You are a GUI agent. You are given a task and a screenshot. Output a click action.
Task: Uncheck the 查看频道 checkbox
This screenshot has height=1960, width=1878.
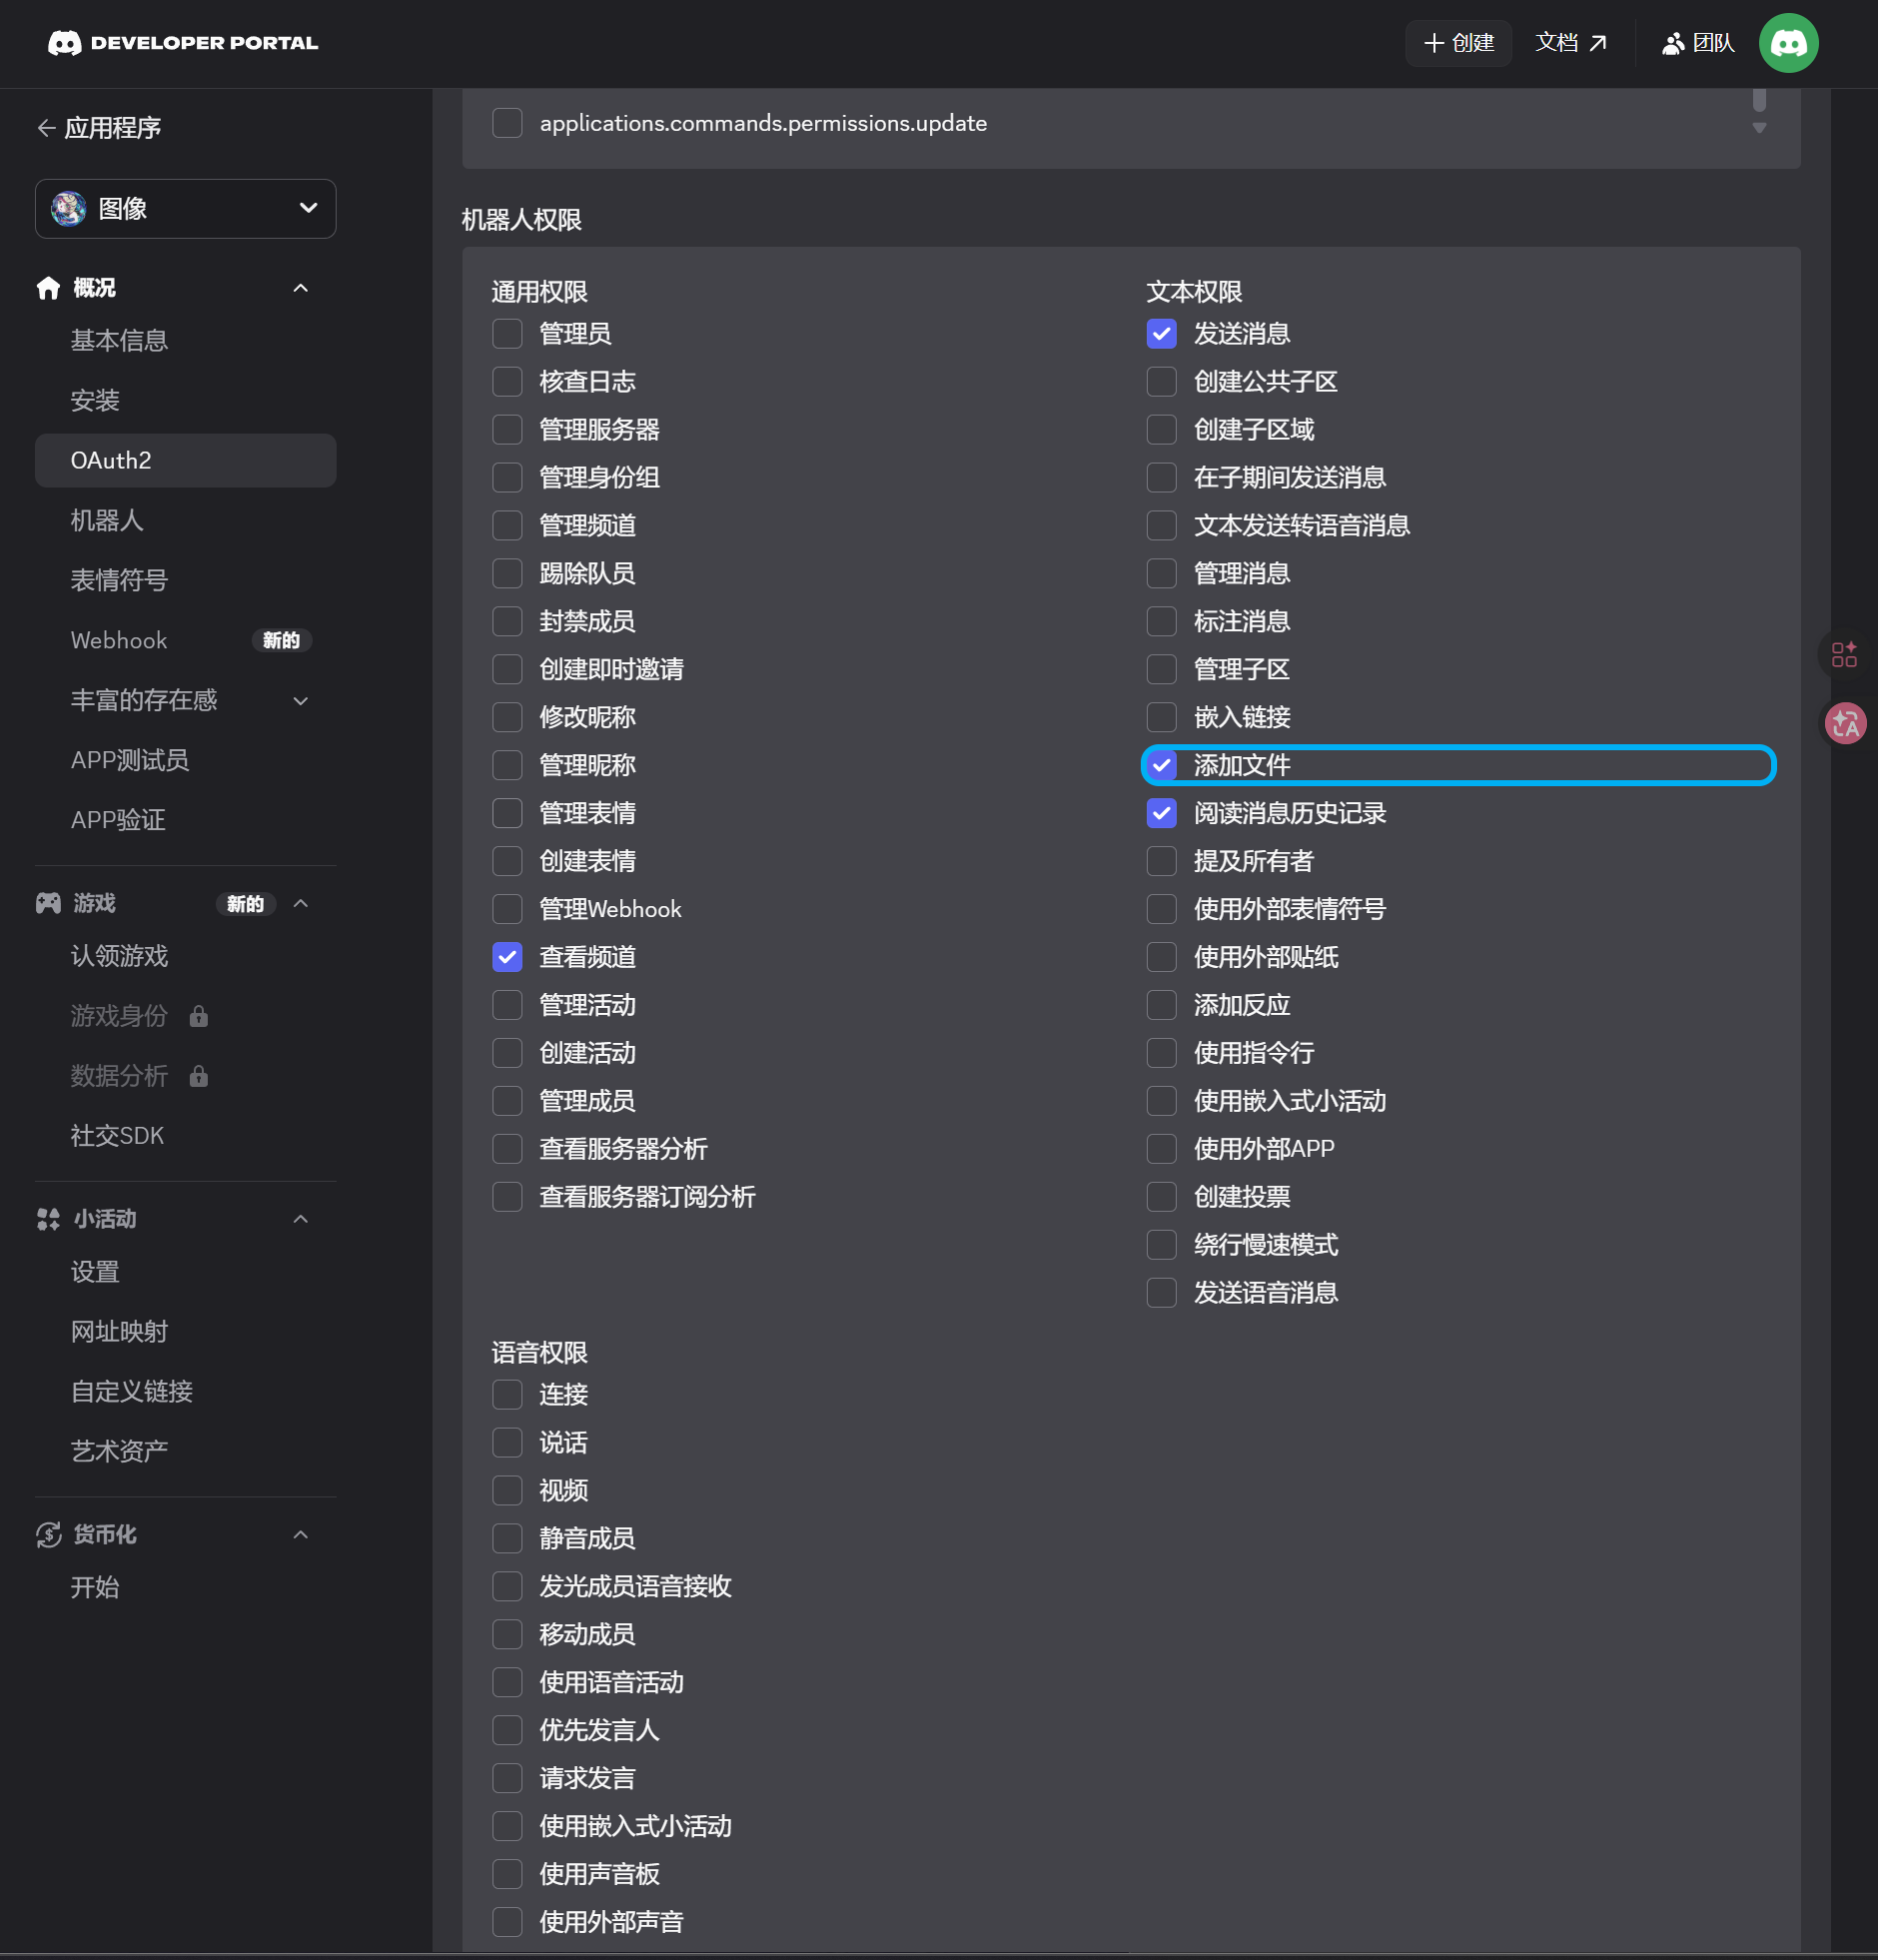click(507, 958)
